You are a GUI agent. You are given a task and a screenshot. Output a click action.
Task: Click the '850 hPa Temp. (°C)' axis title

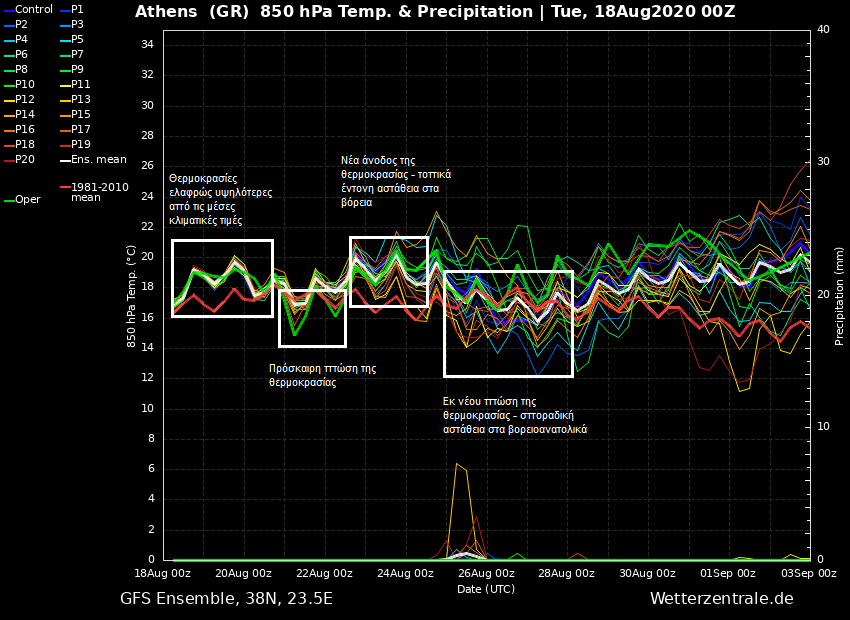point(131,296)
